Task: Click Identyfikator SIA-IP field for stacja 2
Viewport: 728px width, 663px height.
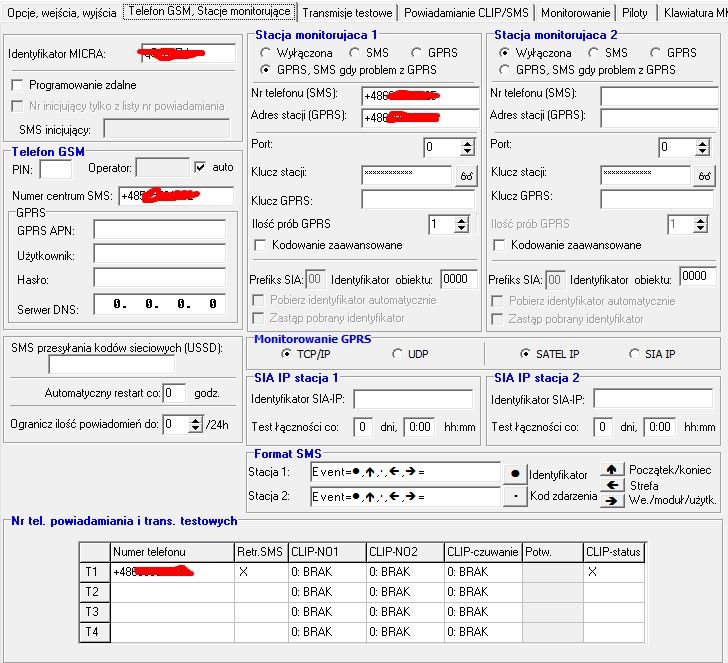Action: (653, 399)
